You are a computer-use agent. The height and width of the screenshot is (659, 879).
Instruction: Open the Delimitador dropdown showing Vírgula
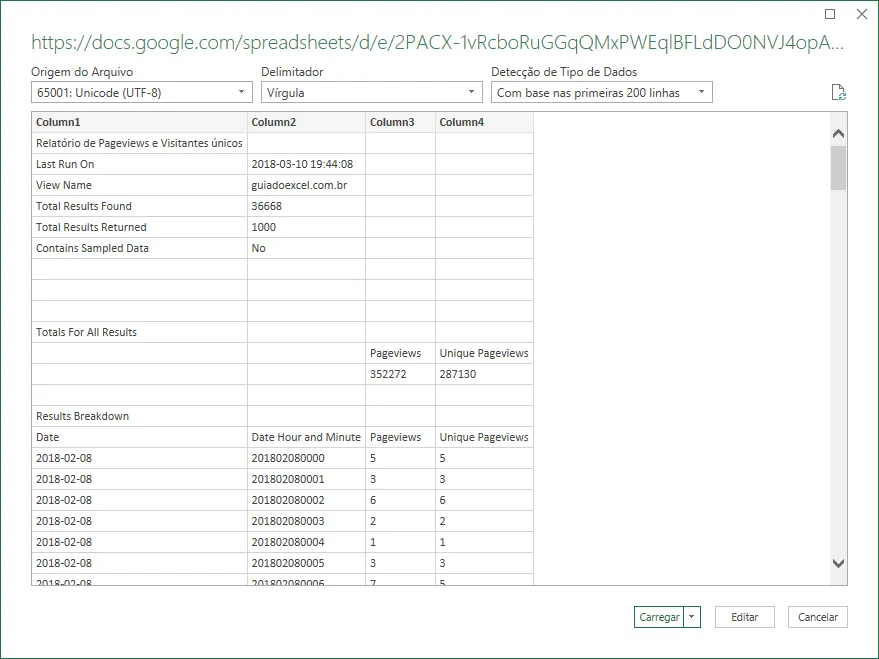tap(372, 92)
